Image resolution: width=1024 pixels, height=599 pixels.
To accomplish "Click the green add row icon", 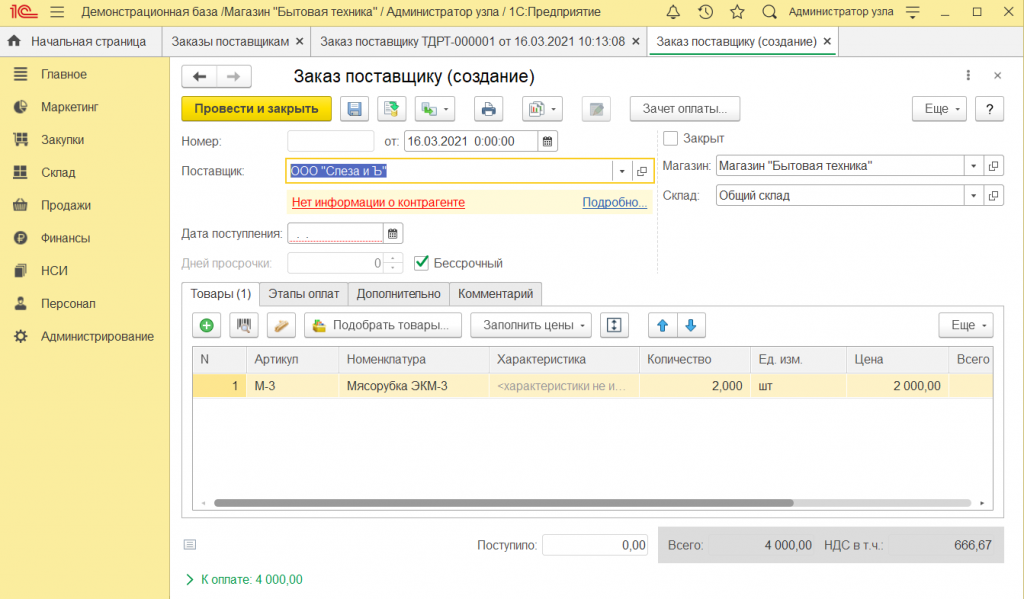I will [x=207, y=325].
